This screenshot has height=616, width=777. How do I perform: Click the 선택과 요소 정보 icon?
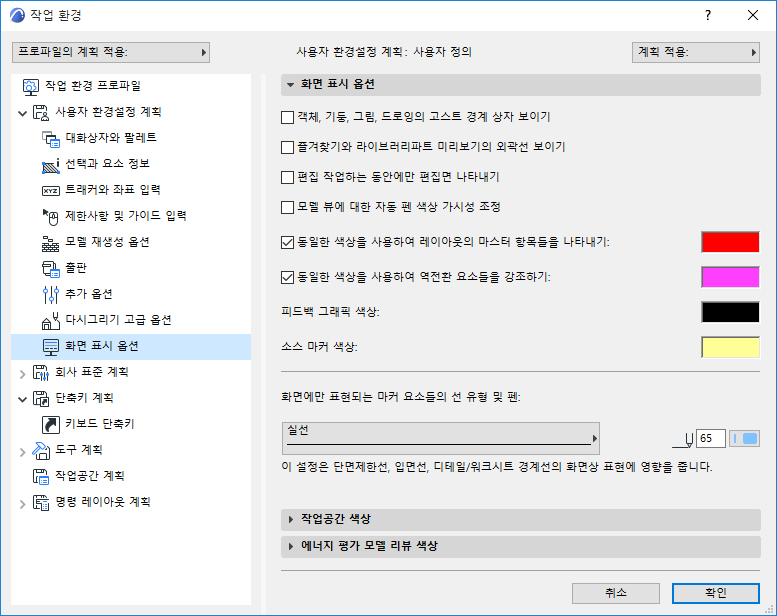(51, 165)
